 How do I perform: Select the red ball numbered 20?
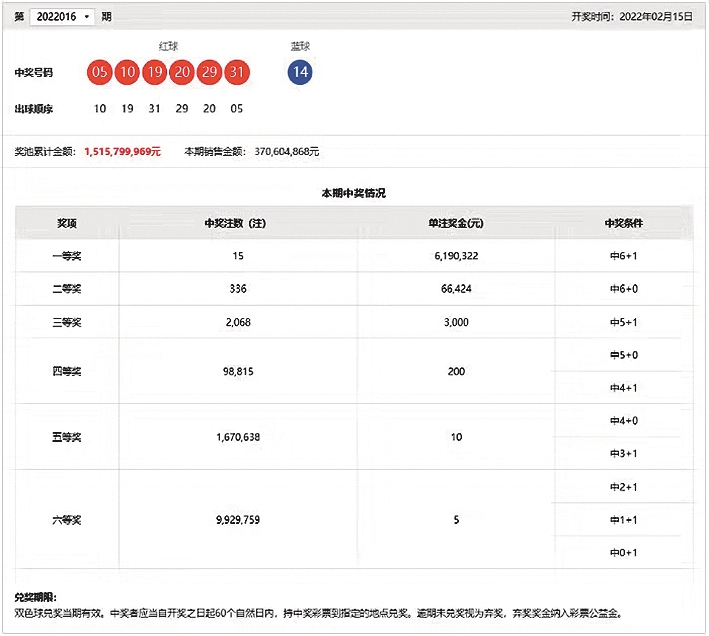click(181, 72)
